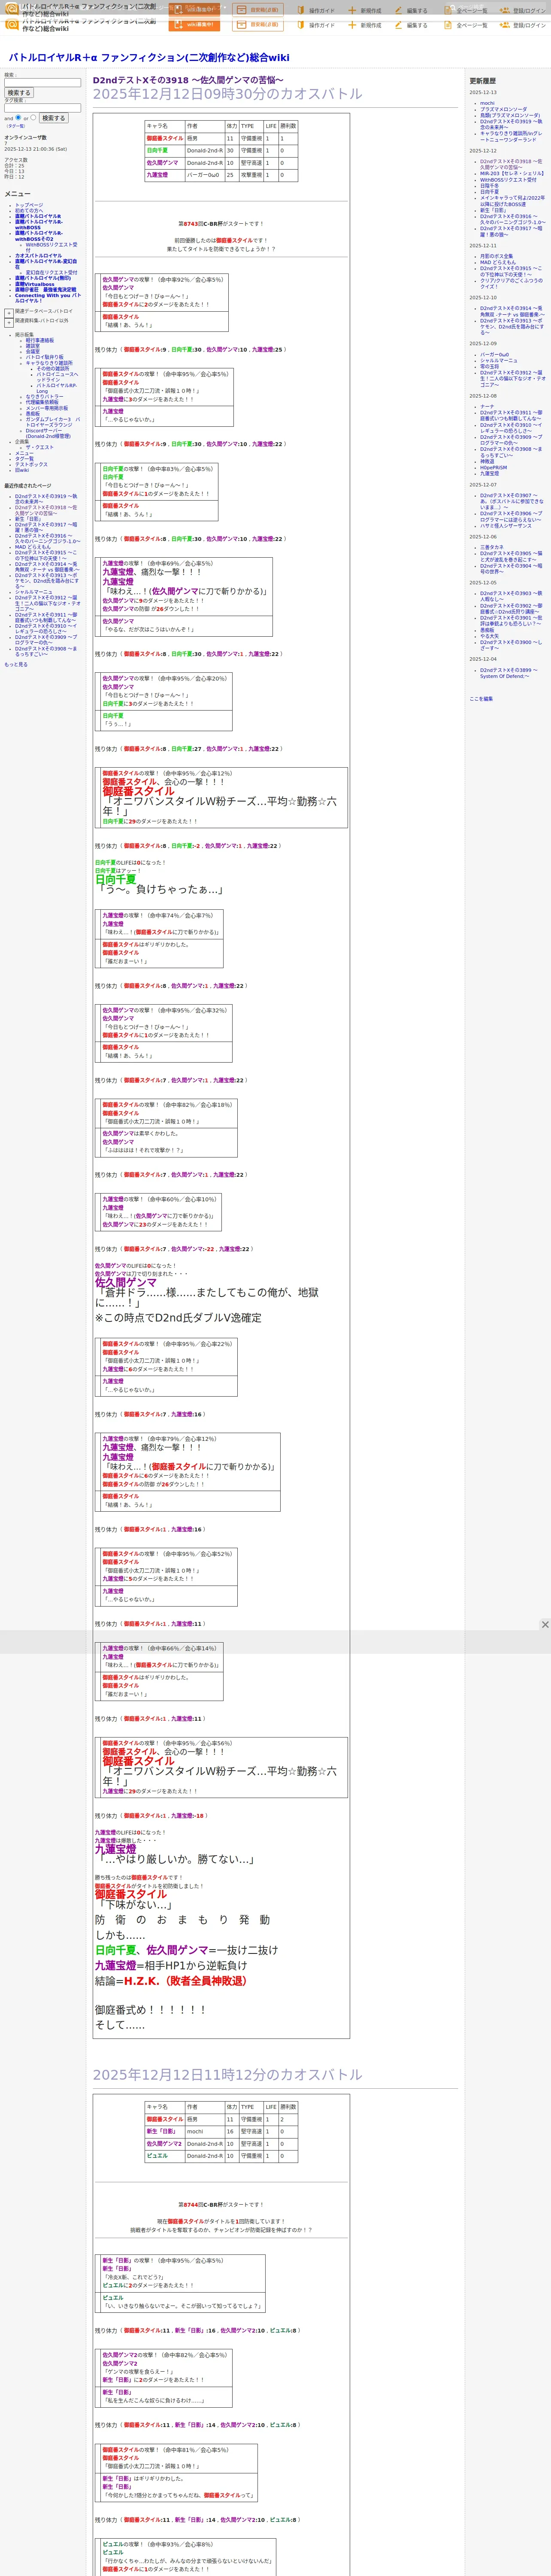Click heading '2025年12月12日11時12分のカオスバトル'

tap(228, 2074)
